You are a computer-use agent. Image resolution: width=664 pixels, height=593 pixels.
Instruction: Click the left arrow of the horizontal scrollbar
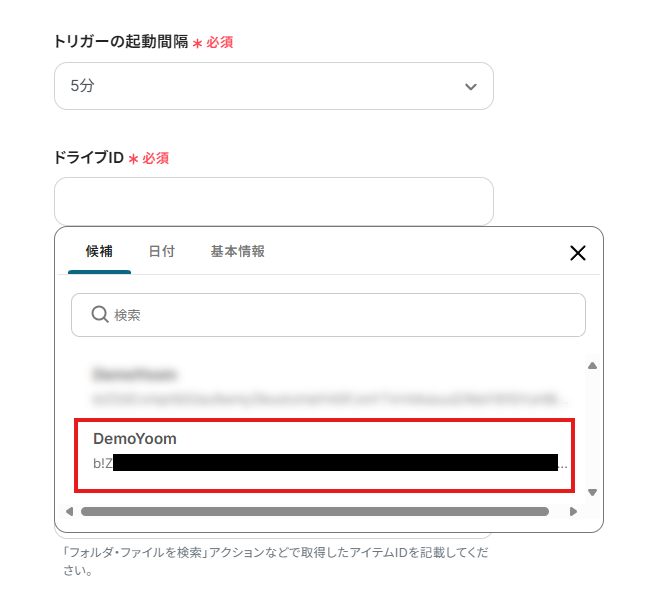coord(69,512)
